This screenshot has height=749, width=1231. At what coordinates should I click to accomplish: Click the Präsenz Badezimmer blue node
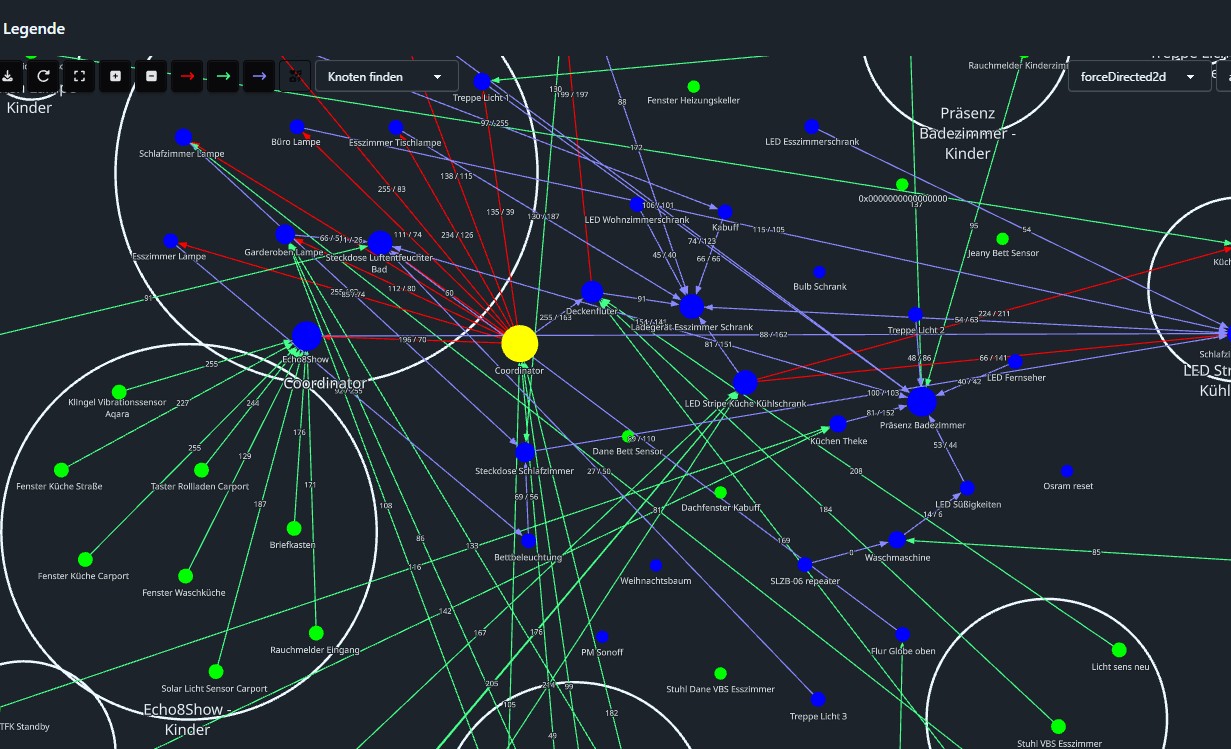(921, 402)
